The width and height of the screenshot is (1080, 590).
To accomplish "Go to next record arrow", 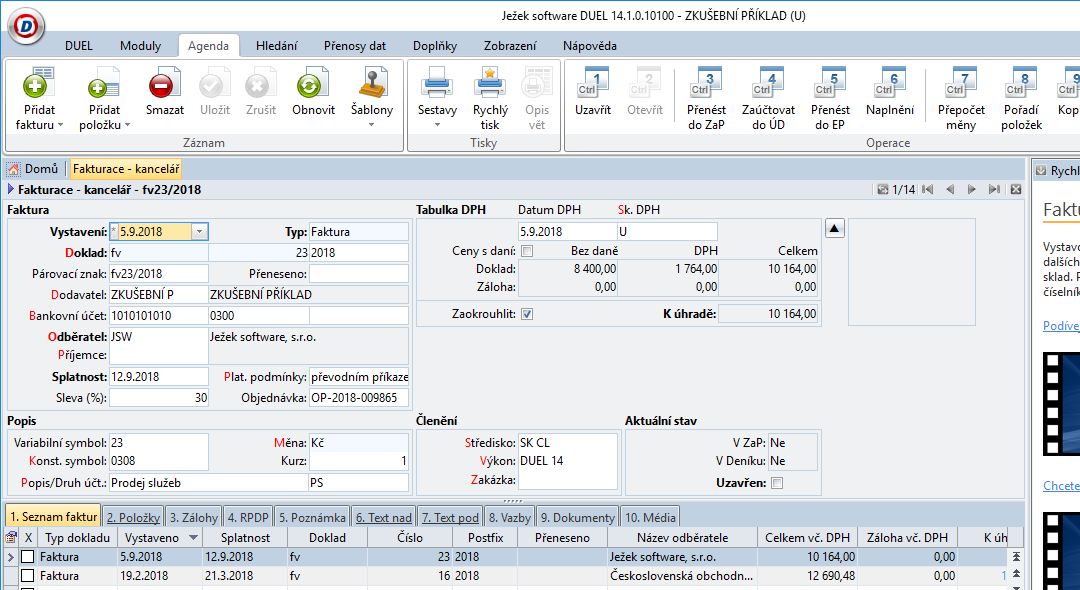I will (971, 189).
